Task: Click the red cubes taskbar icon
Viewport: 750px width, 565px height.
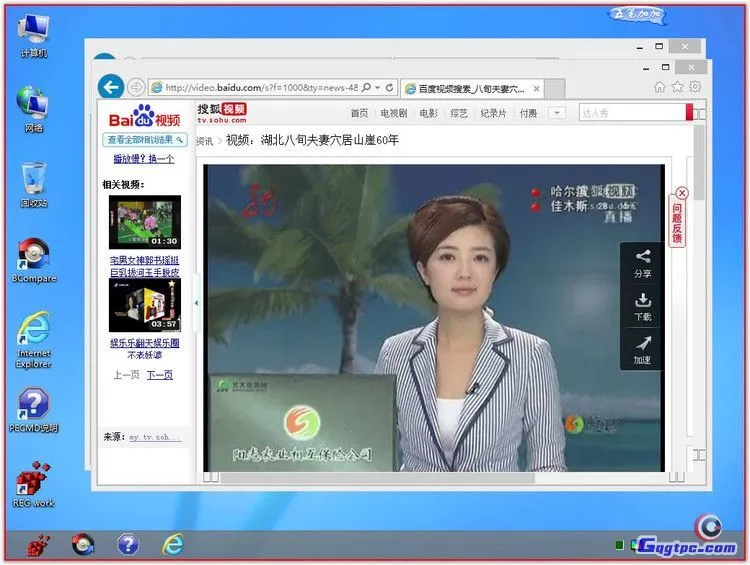Action: pos(39,545)
